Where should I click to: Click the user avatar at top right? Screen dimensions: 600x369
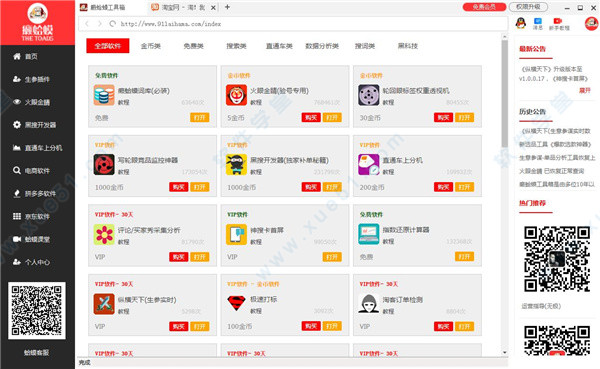(591, 24)
